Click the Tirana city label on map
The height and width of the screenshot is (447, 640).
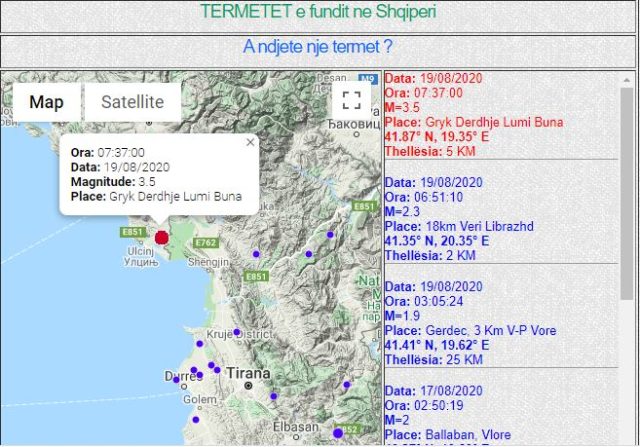[248, 373]
